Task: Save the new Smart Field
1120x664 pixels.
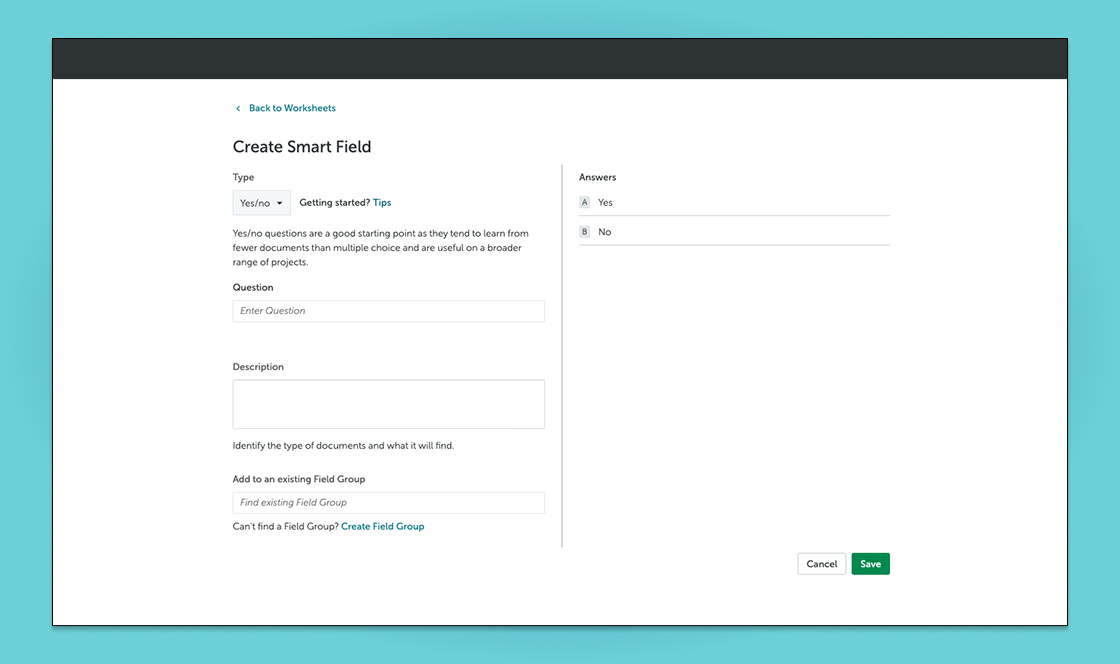Action: click(x=870, y=563)
